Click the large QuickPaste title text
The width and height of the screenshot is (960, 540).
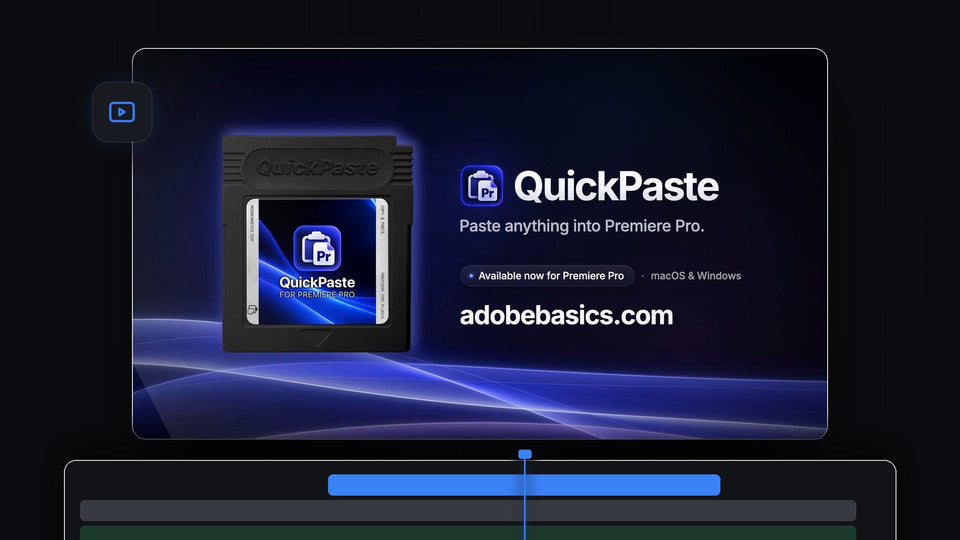[617, 186]
